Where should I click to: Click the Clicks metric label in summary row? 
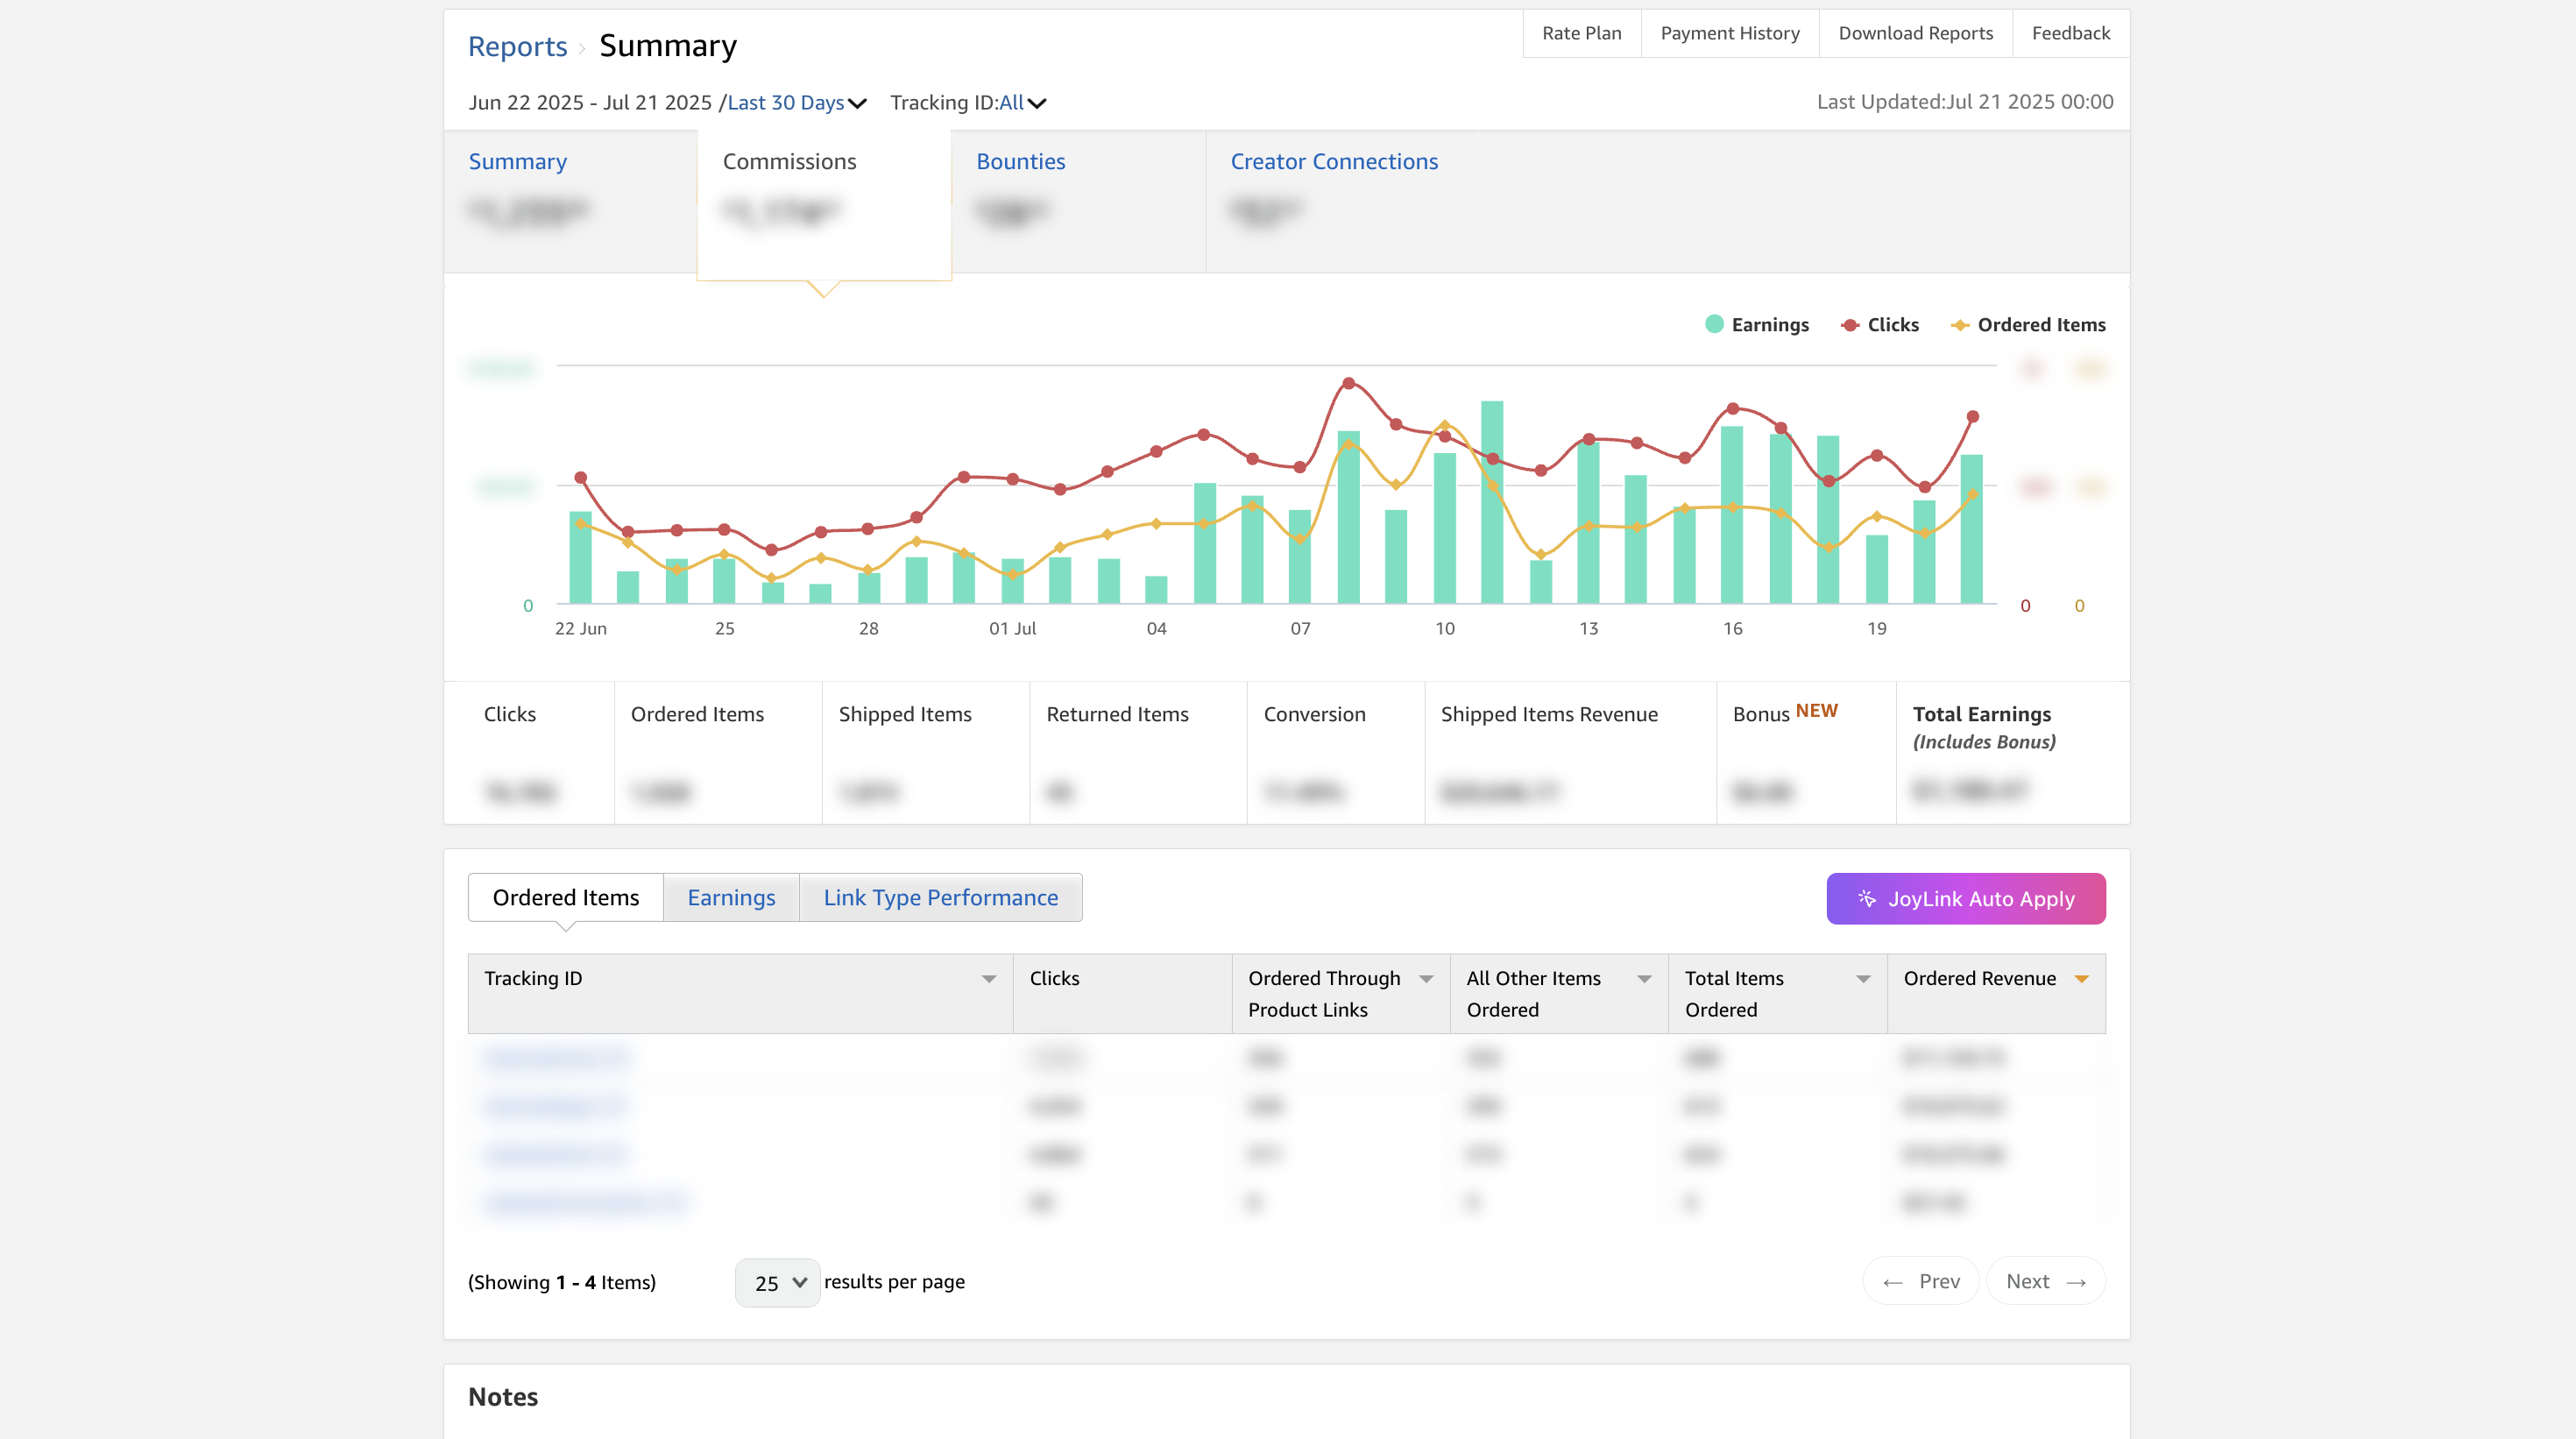point(509,714)
